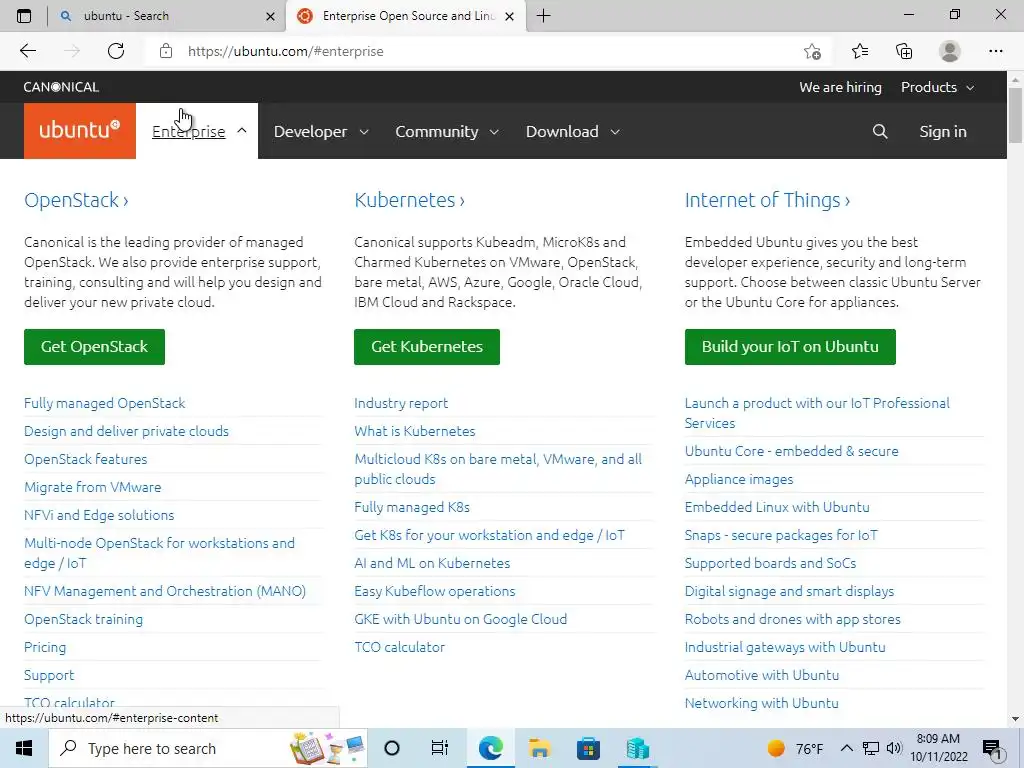Open the Windows Start menu

(24, 748)
